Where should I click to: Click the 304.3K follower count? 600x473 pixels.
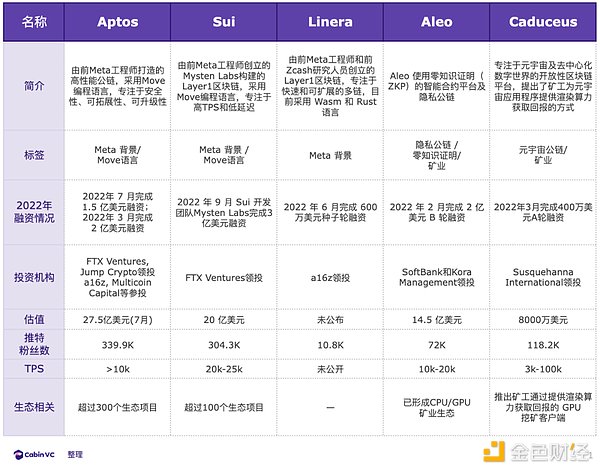(x=224, y=345)
